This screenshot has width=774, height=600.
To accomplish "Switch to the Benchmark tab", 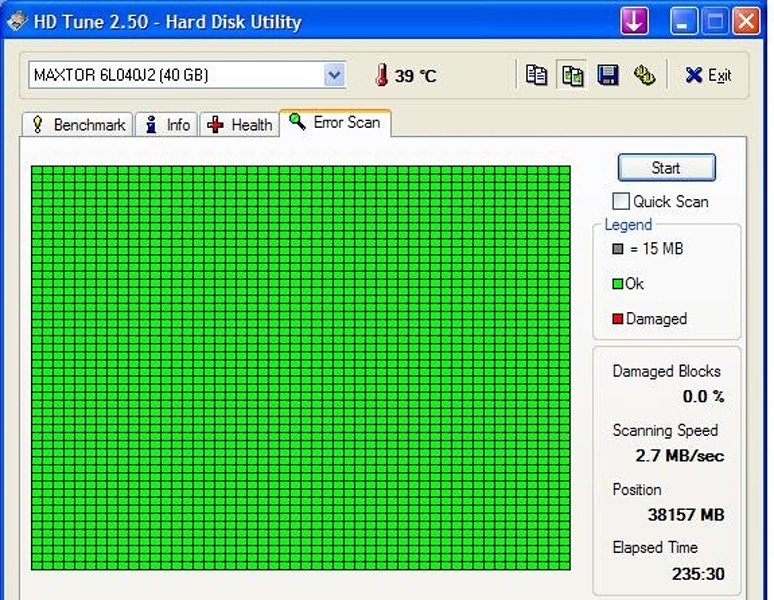I will coord(78,125).
